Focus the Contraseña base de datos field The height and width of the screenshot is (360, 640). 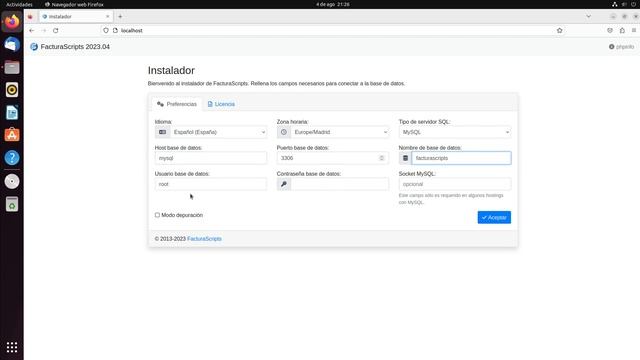click(340, 184)
